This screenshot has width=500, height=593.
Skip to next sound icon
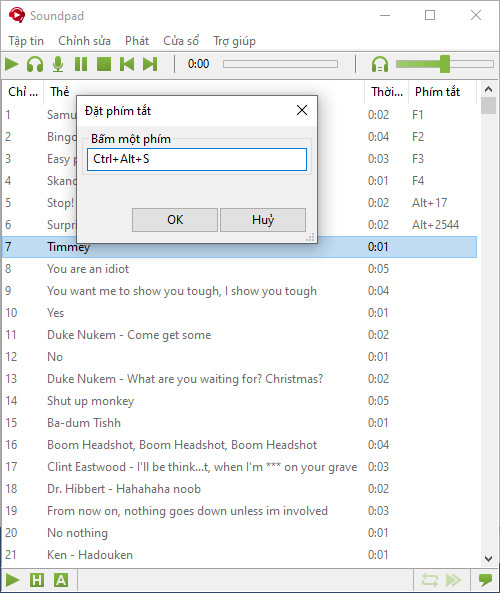[x=150, y=64]
